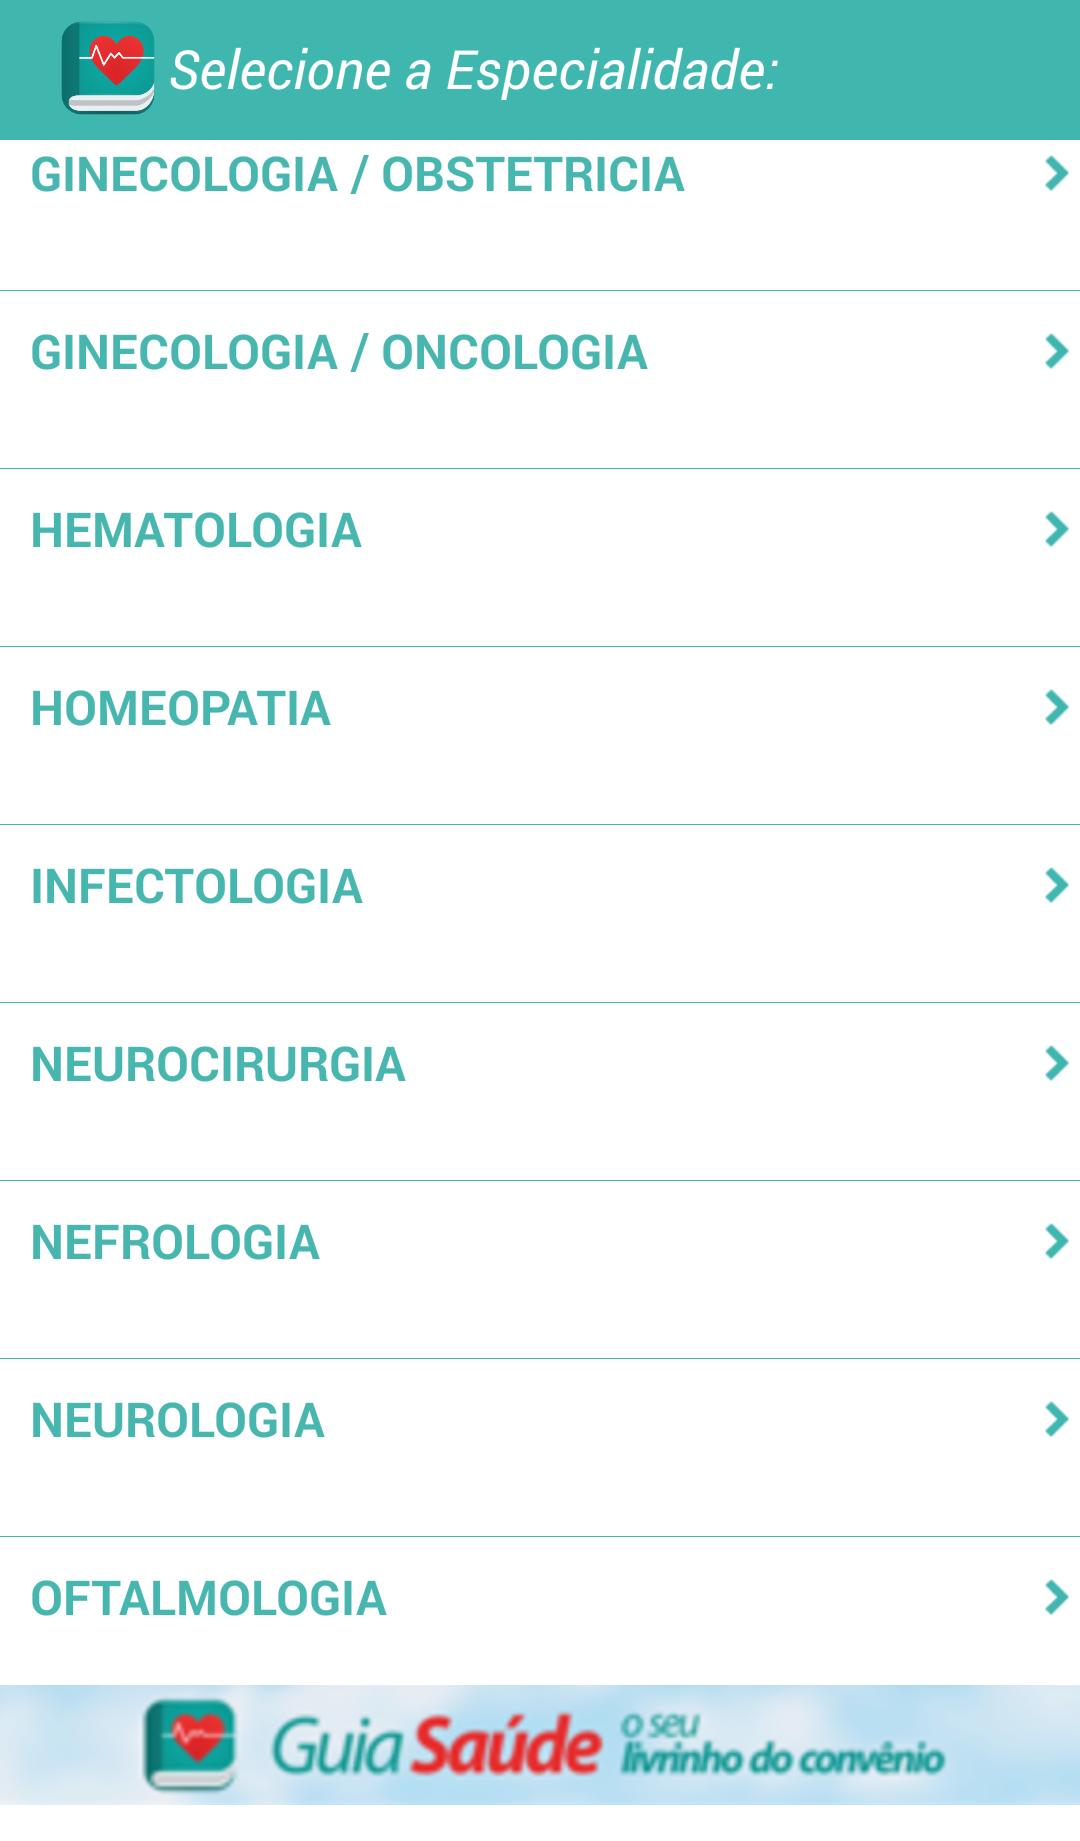Choose OFTALMOLOGIA from the list

point(209,1600)
